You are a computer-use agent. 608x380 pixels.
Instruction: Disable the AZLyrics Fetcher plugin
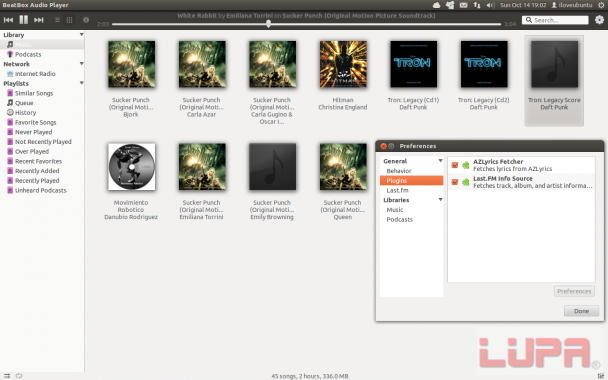pyautogui.click(x=455, y=165)
